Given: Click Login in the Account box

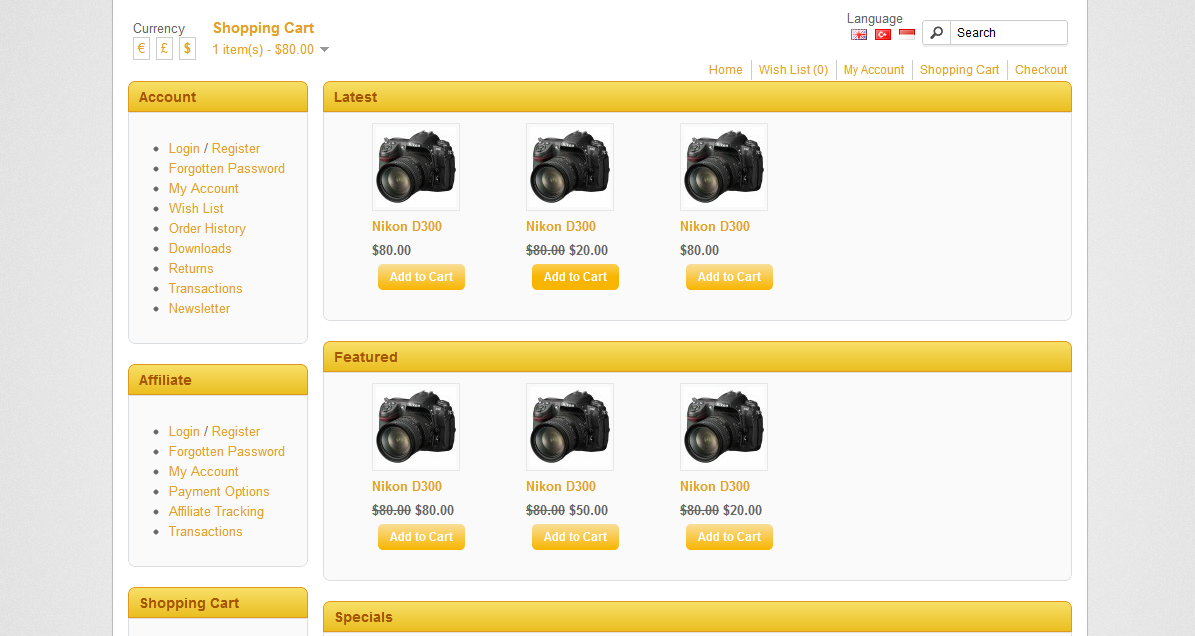Looking at the screenshot, I should click(184, 149).
